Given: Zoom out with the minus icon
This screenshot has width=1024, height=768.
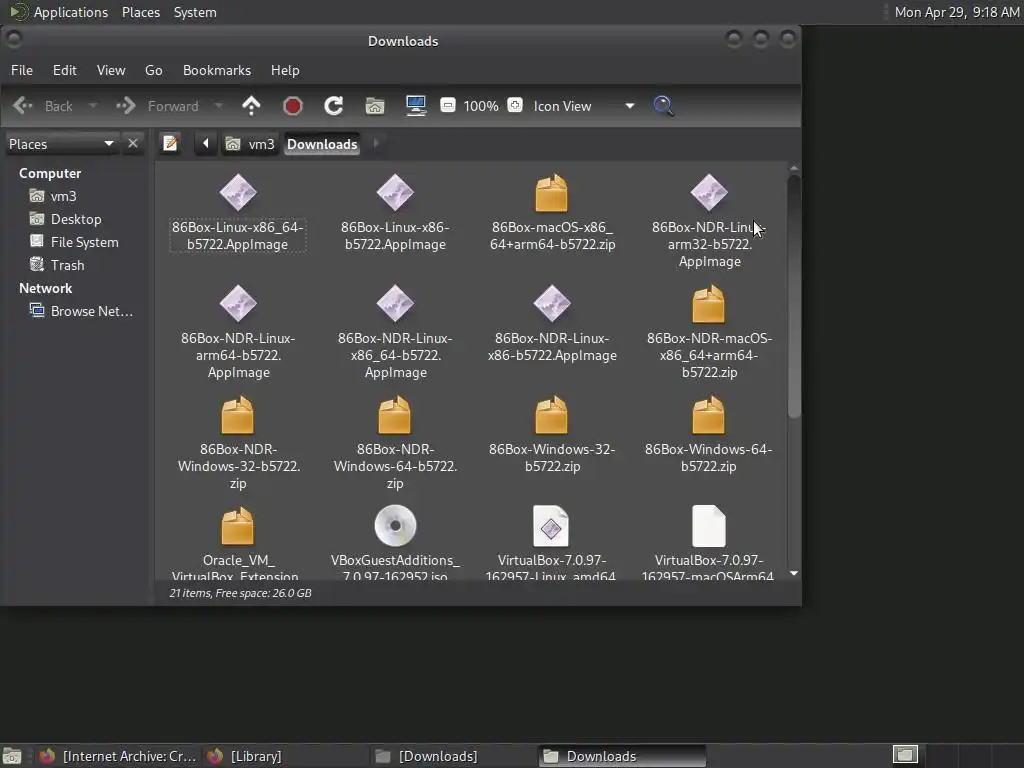Looking at the screenshot, I should pos(448,105).
